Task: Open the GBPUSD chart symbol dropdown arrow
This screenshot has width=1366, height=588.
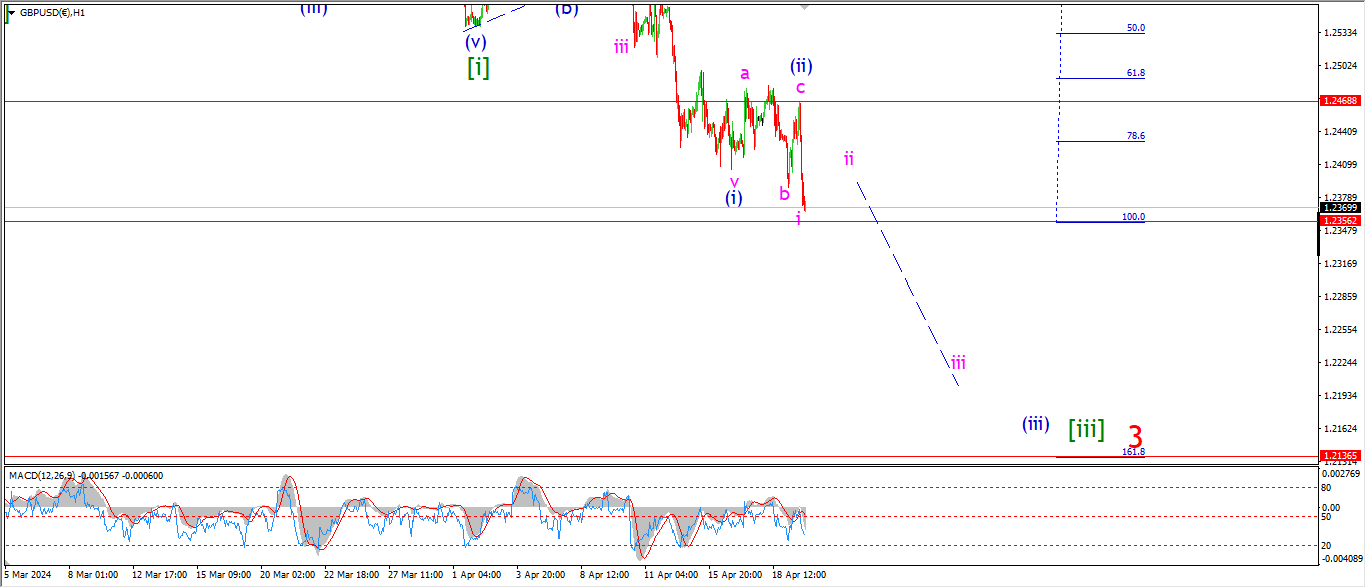Action: click(9, 13)
